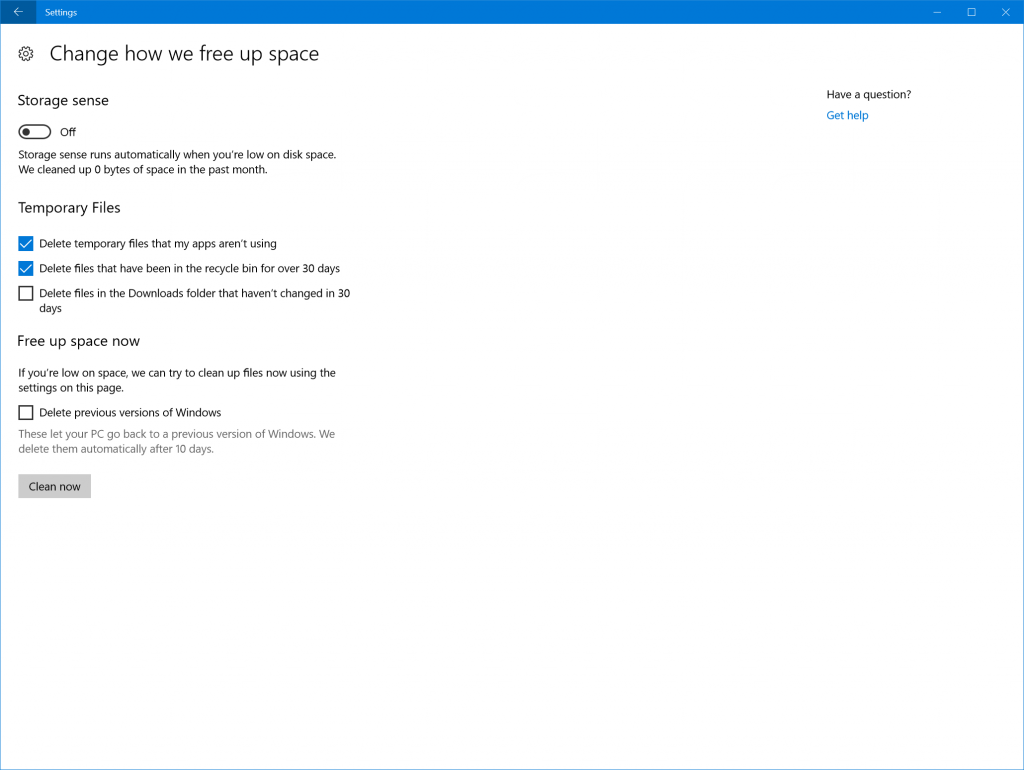Turn on the Storage sense switch

34,132
